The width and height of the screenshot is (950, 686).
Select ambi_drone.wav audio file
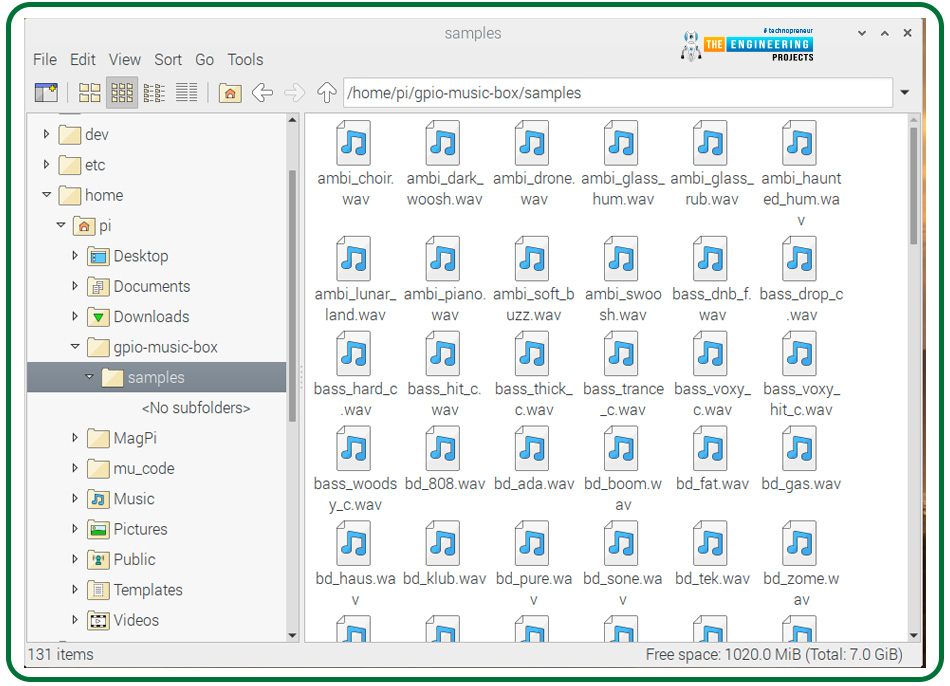(533, 164)
